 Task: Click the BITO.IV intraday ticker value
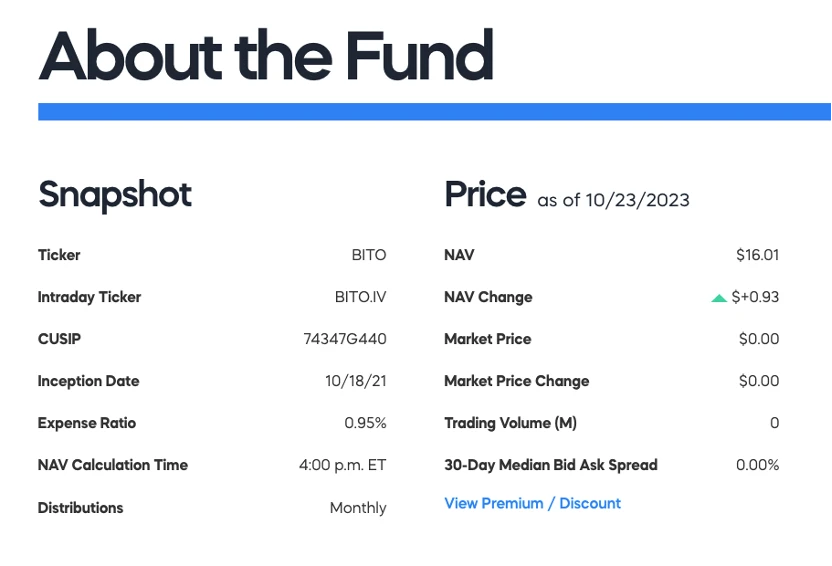[360, 297]
